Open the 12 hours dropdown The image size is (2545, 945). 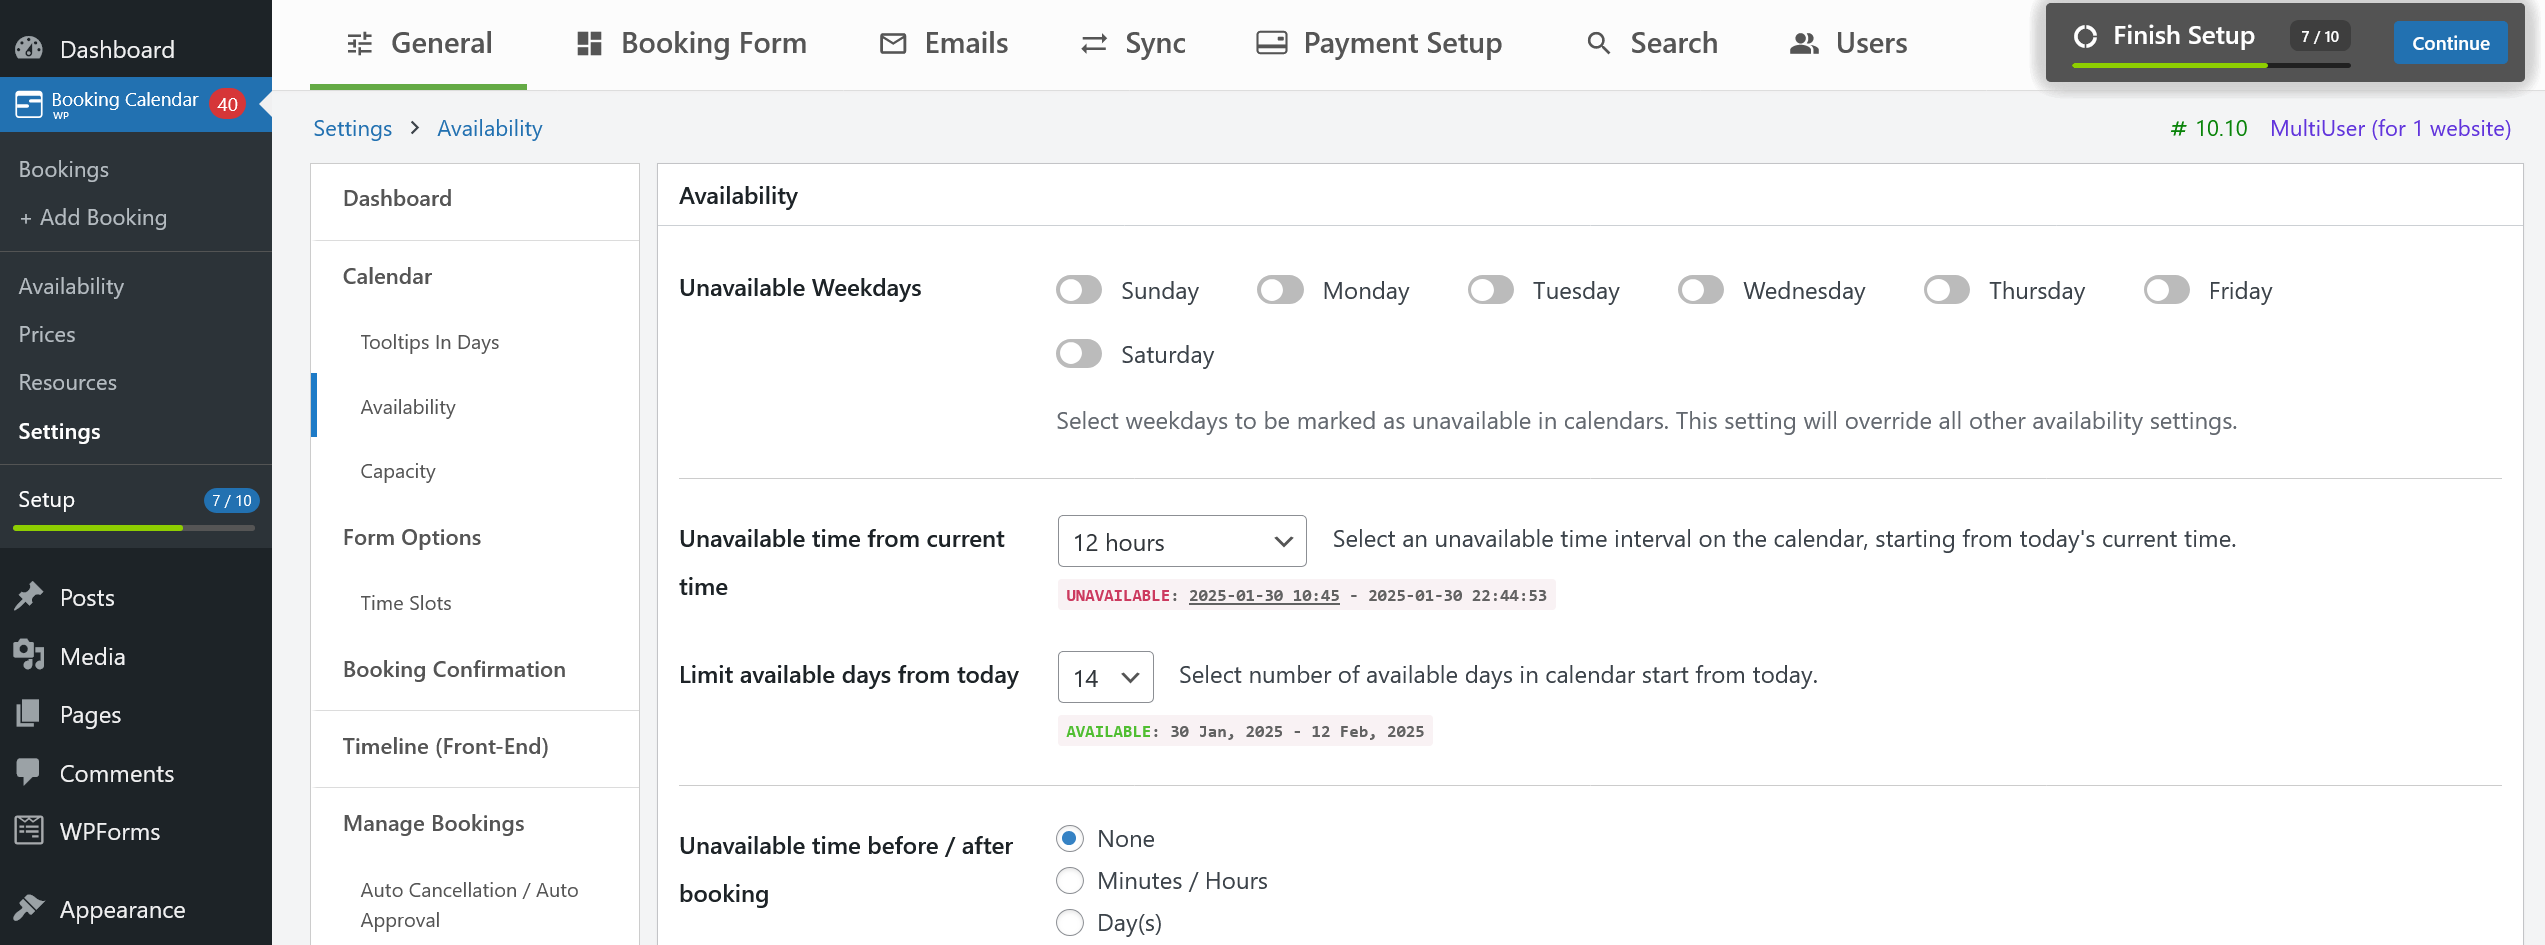(x=1182, y=541)
